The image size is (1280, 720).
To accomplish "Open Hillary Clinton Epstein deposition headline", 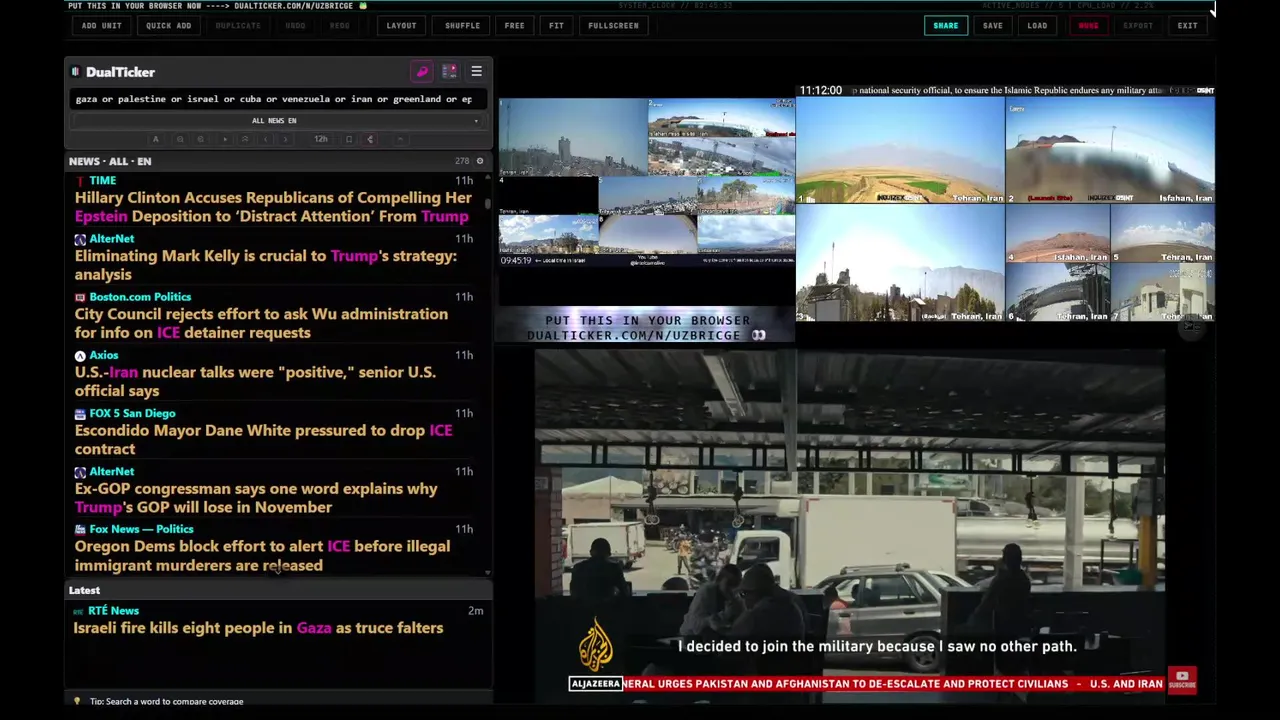I will [x=273, y=207].
